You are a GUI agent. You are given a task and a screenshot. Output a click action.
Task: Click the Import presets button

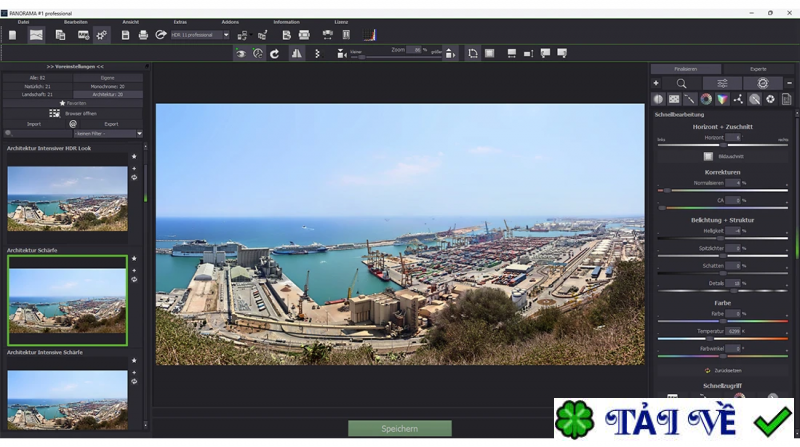tap(34, 124)
